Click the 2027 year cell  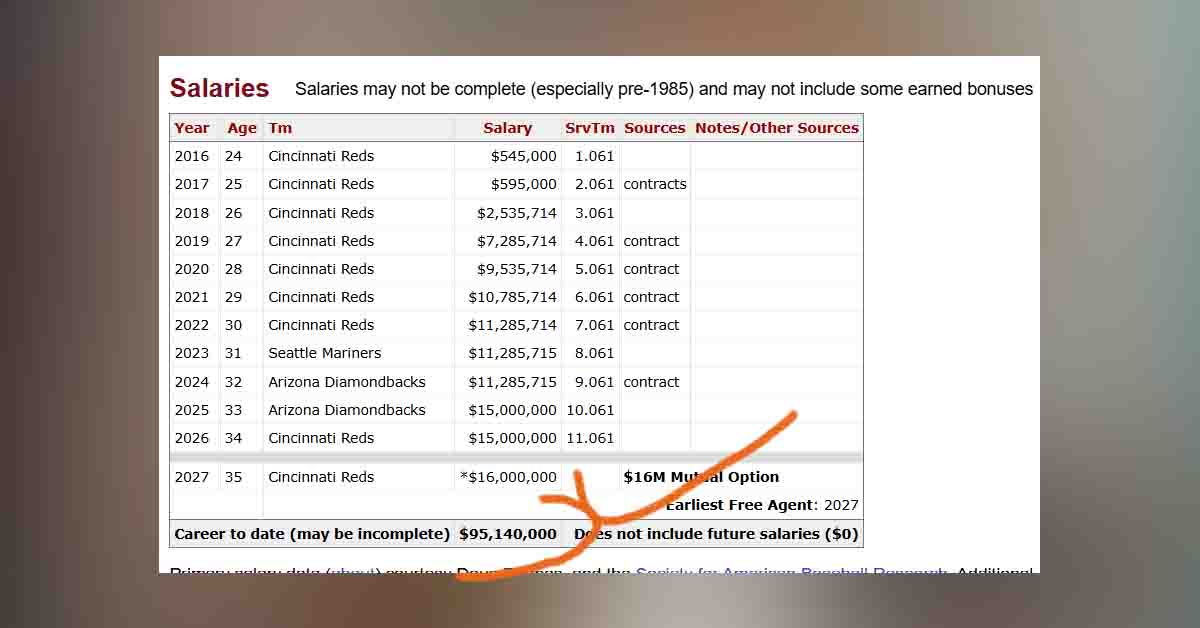point(192,477)
